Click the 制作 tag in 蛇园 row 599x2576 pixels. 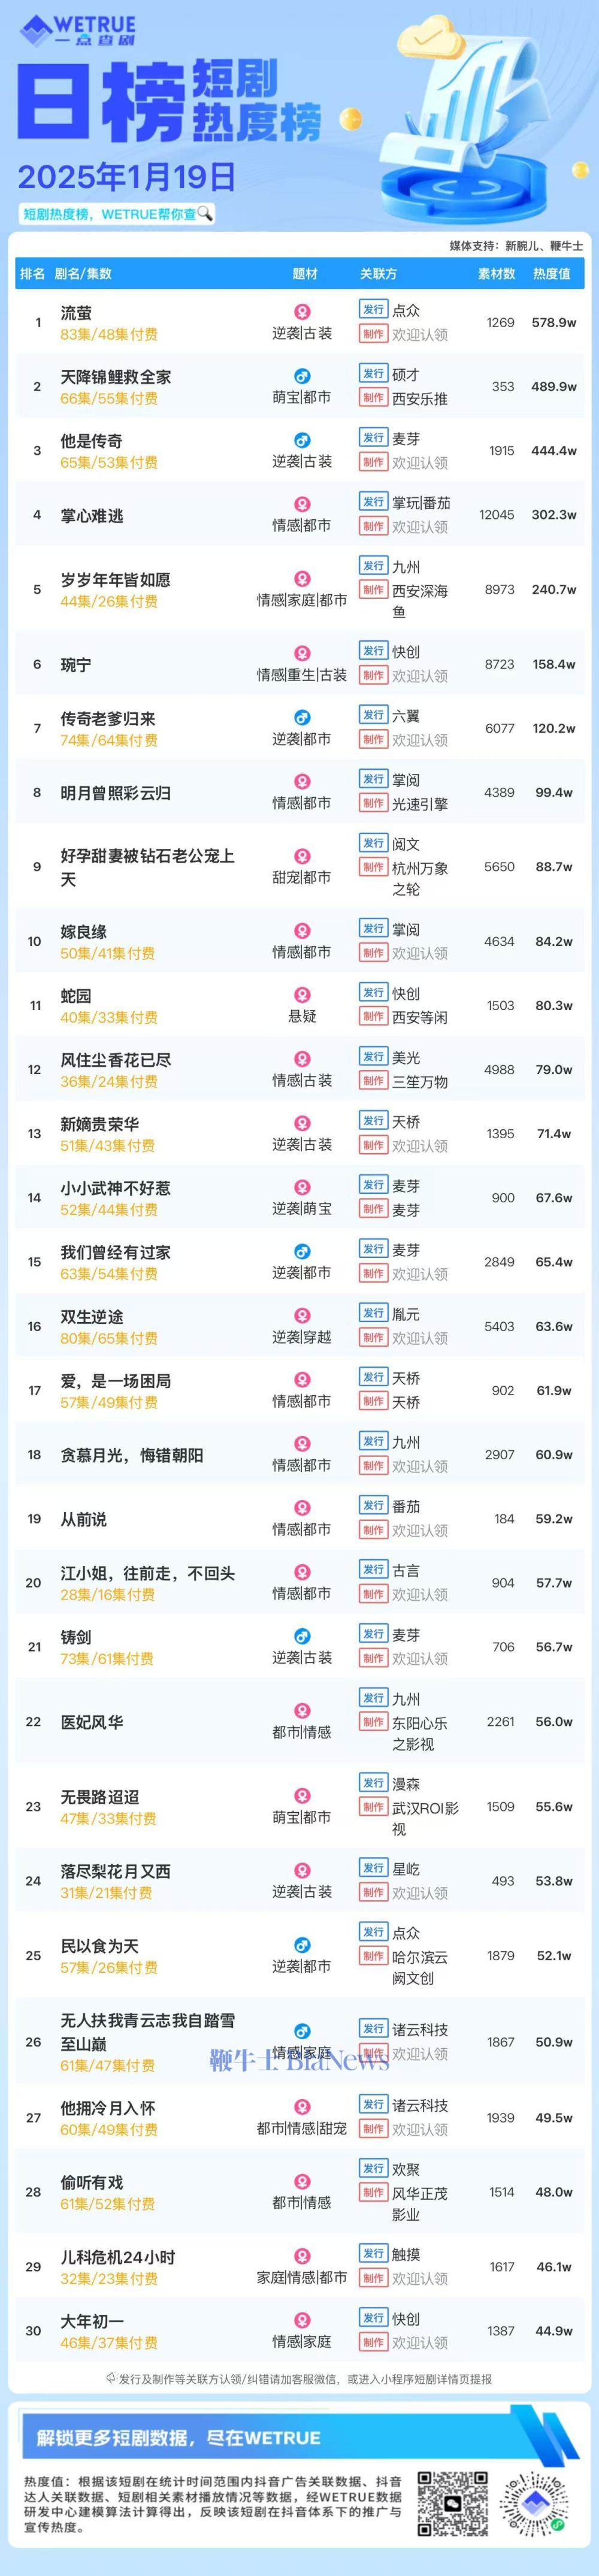(x=373, y=1017)
